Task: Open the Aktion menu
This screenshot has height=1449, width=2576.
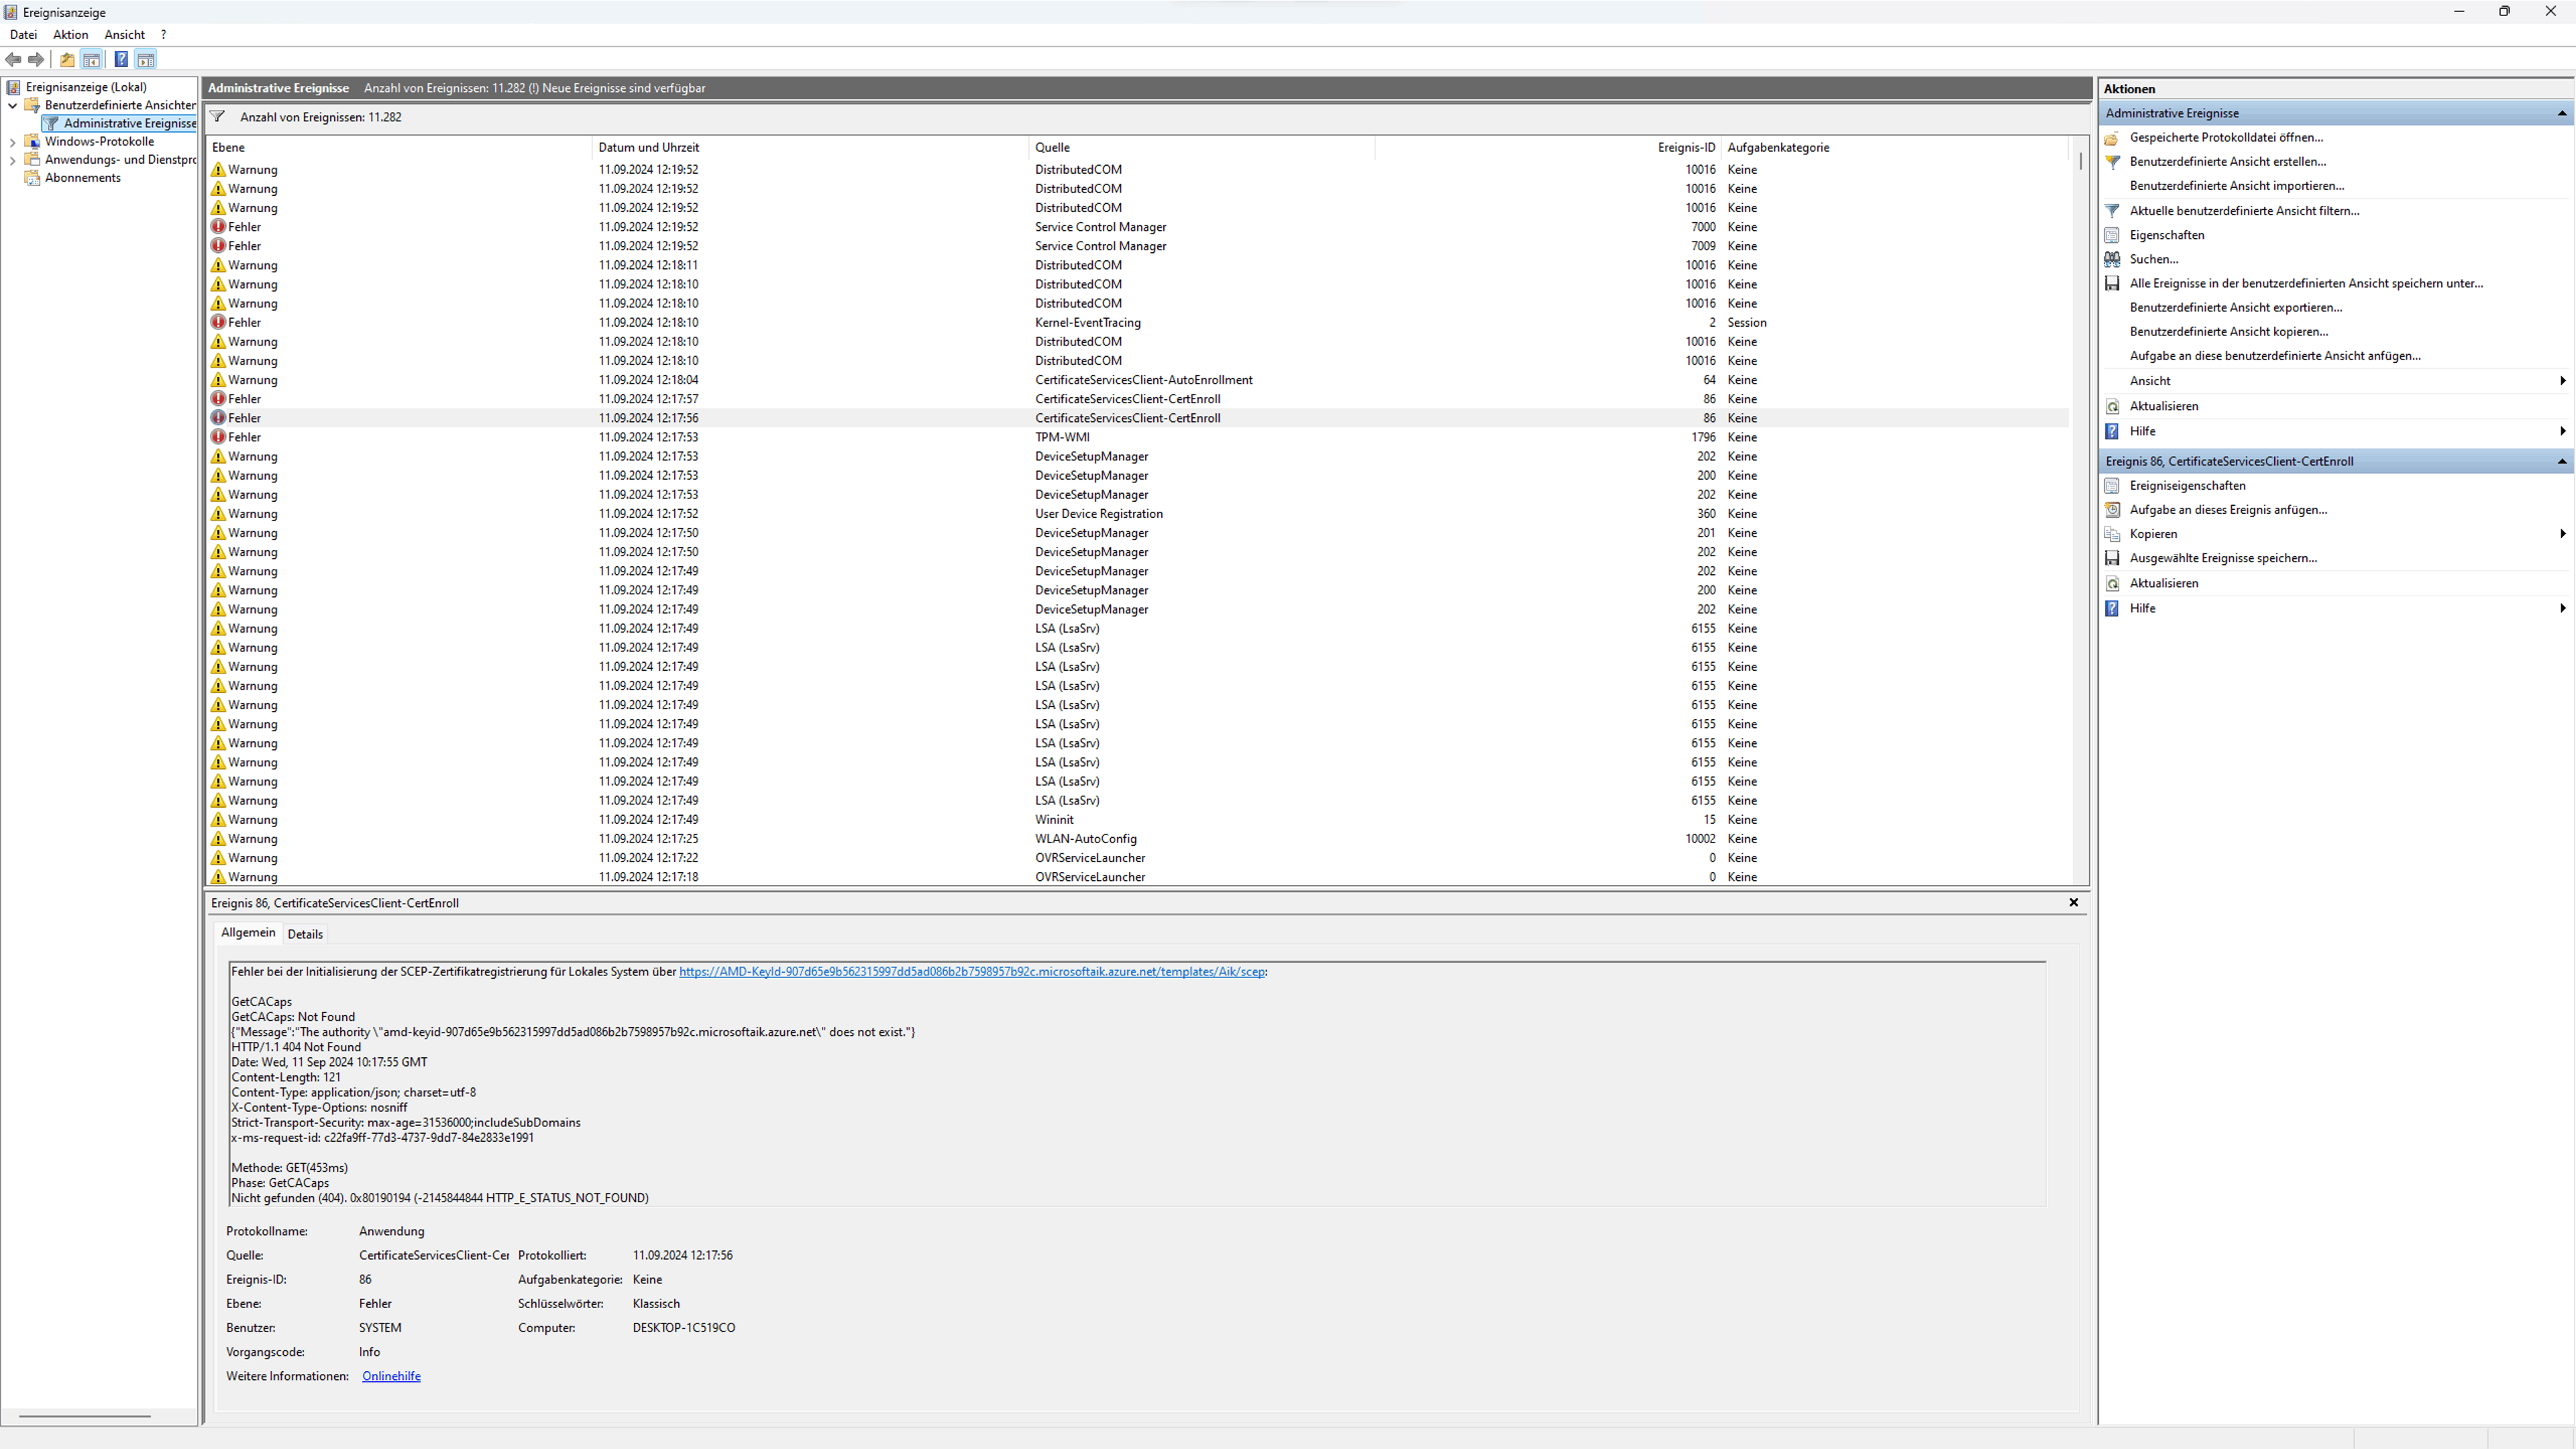Action: click(71, 35)
